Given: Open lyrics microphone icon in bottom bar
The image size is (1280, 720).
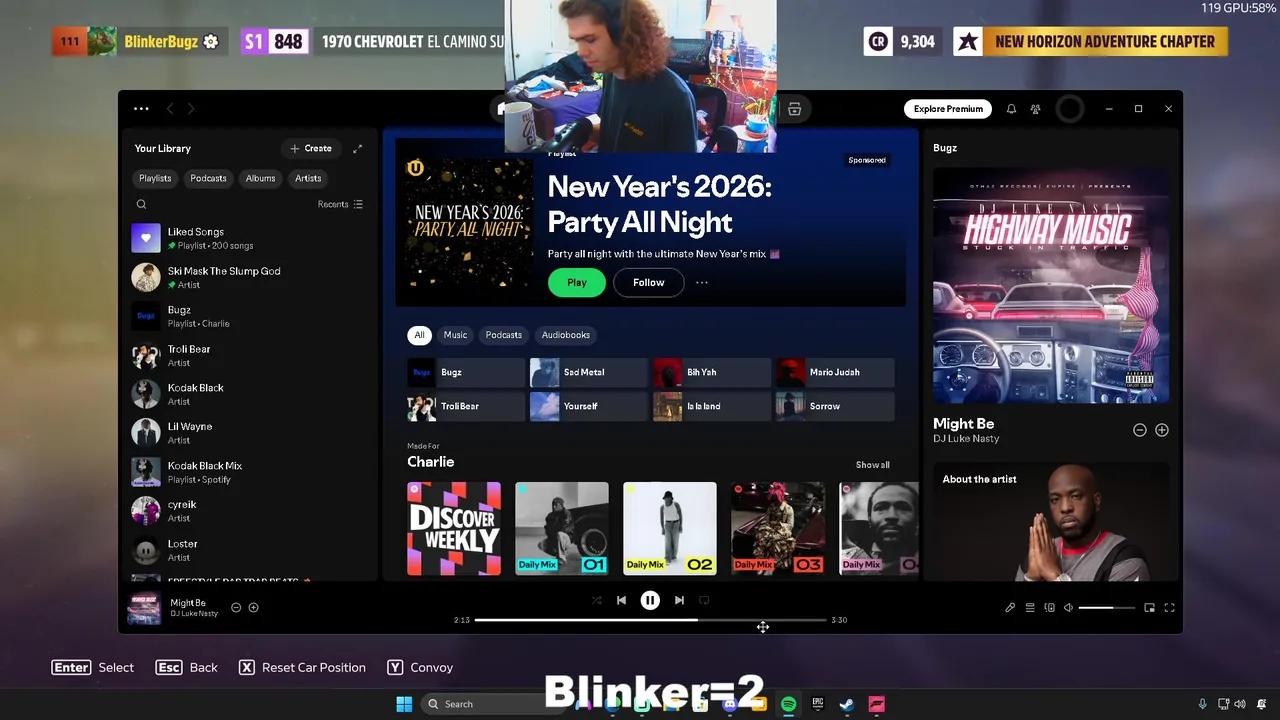Looking at the screenshot, I should pos(1010,607).
